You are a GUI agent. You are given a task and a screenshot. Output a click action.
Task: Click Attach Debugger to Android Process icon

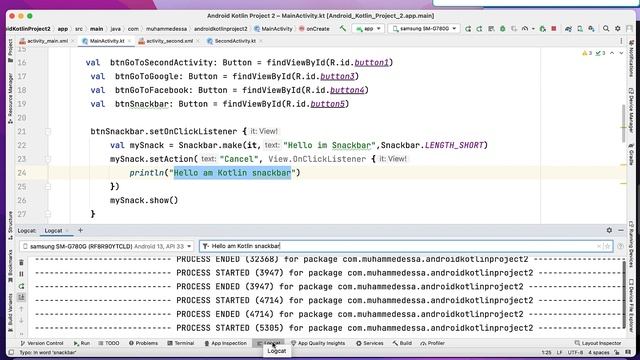click(542, 29)
